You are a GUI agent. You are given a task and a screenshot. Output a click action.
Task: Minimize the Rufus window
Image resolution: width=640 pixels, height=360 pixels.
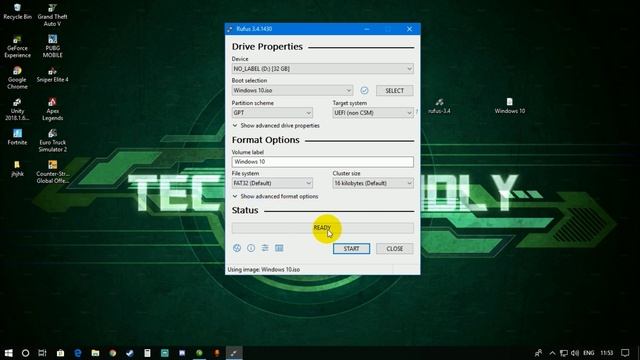click(367, 29)
